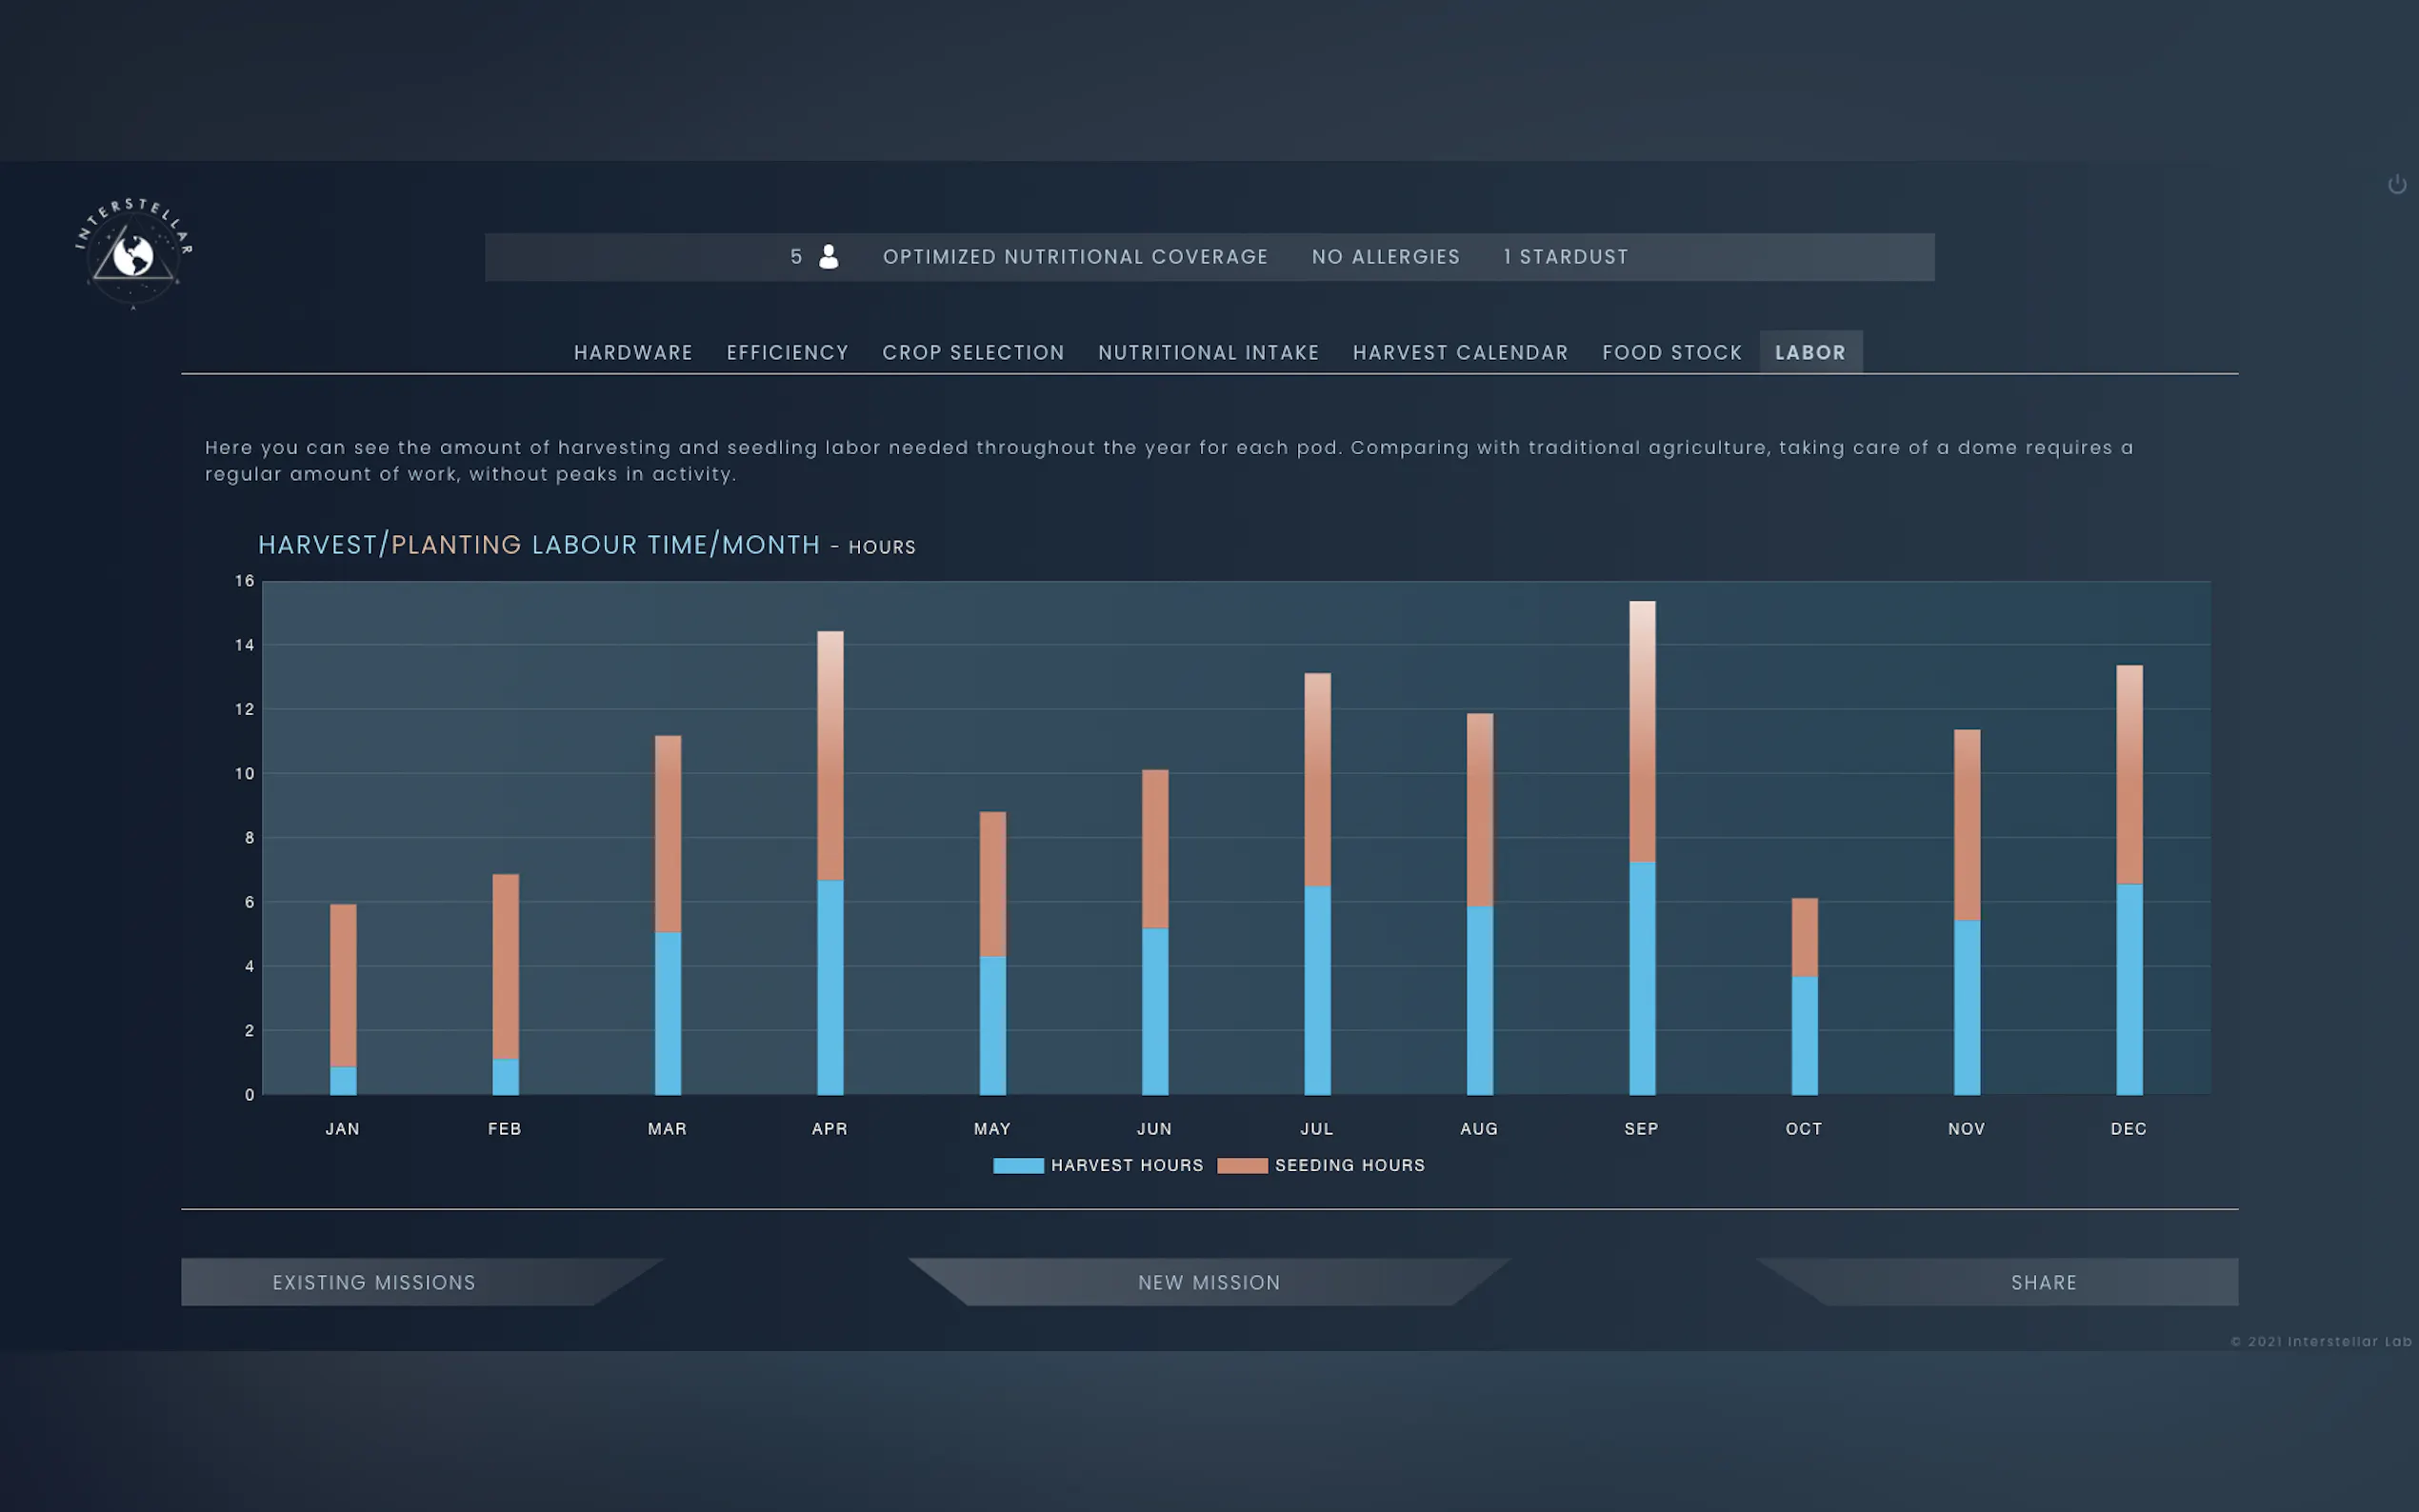Viewport: 2419px width, 1512px height.
Task: Click the October bar in chart
Action: [x=1804, y=1000]
